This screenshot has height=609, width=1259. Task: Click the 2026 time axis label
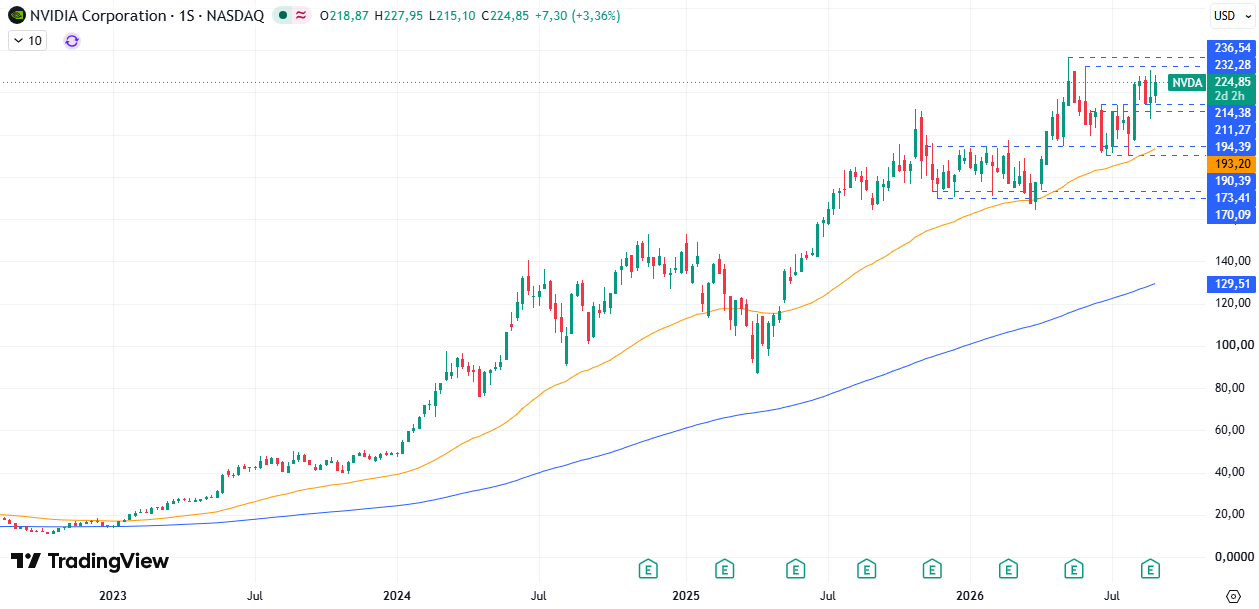pyautogui.click(x=971, y=596)
